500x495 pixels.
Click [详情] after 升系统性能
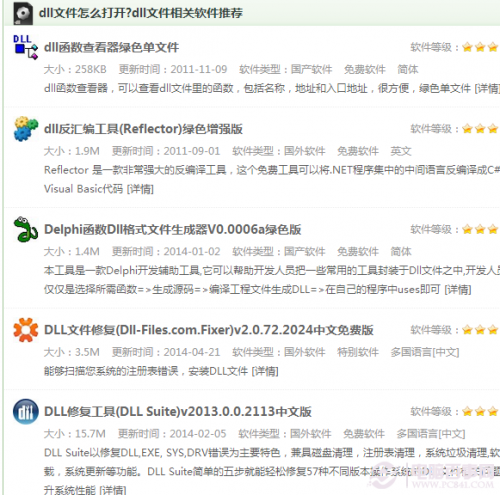(x=113, y=490)
